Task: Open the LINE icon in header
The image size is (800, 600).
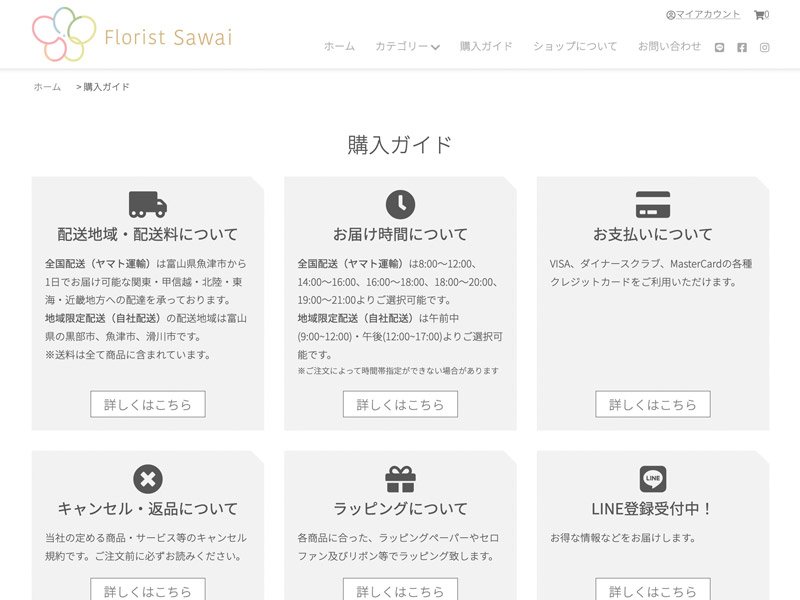Action: (x=719, y=47)
